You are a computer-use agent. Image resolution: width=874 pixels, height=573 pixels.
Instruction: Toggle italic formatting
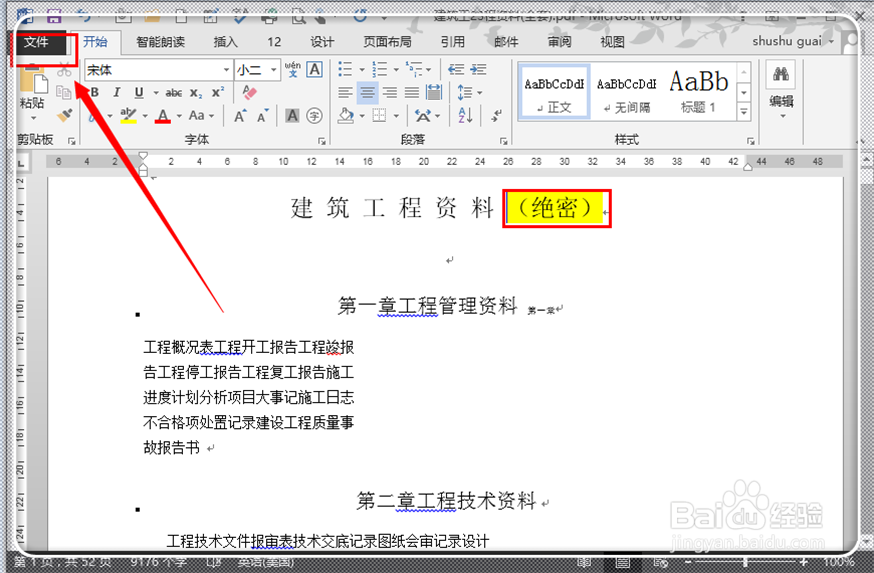pyautogui.click(x=116, y=93)
